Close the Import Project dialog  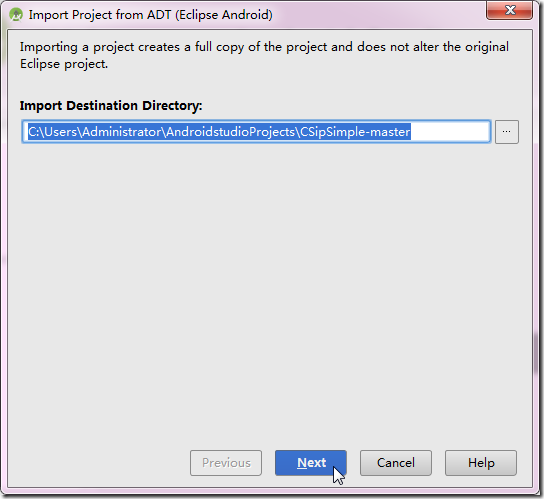(x=509, y=10)
